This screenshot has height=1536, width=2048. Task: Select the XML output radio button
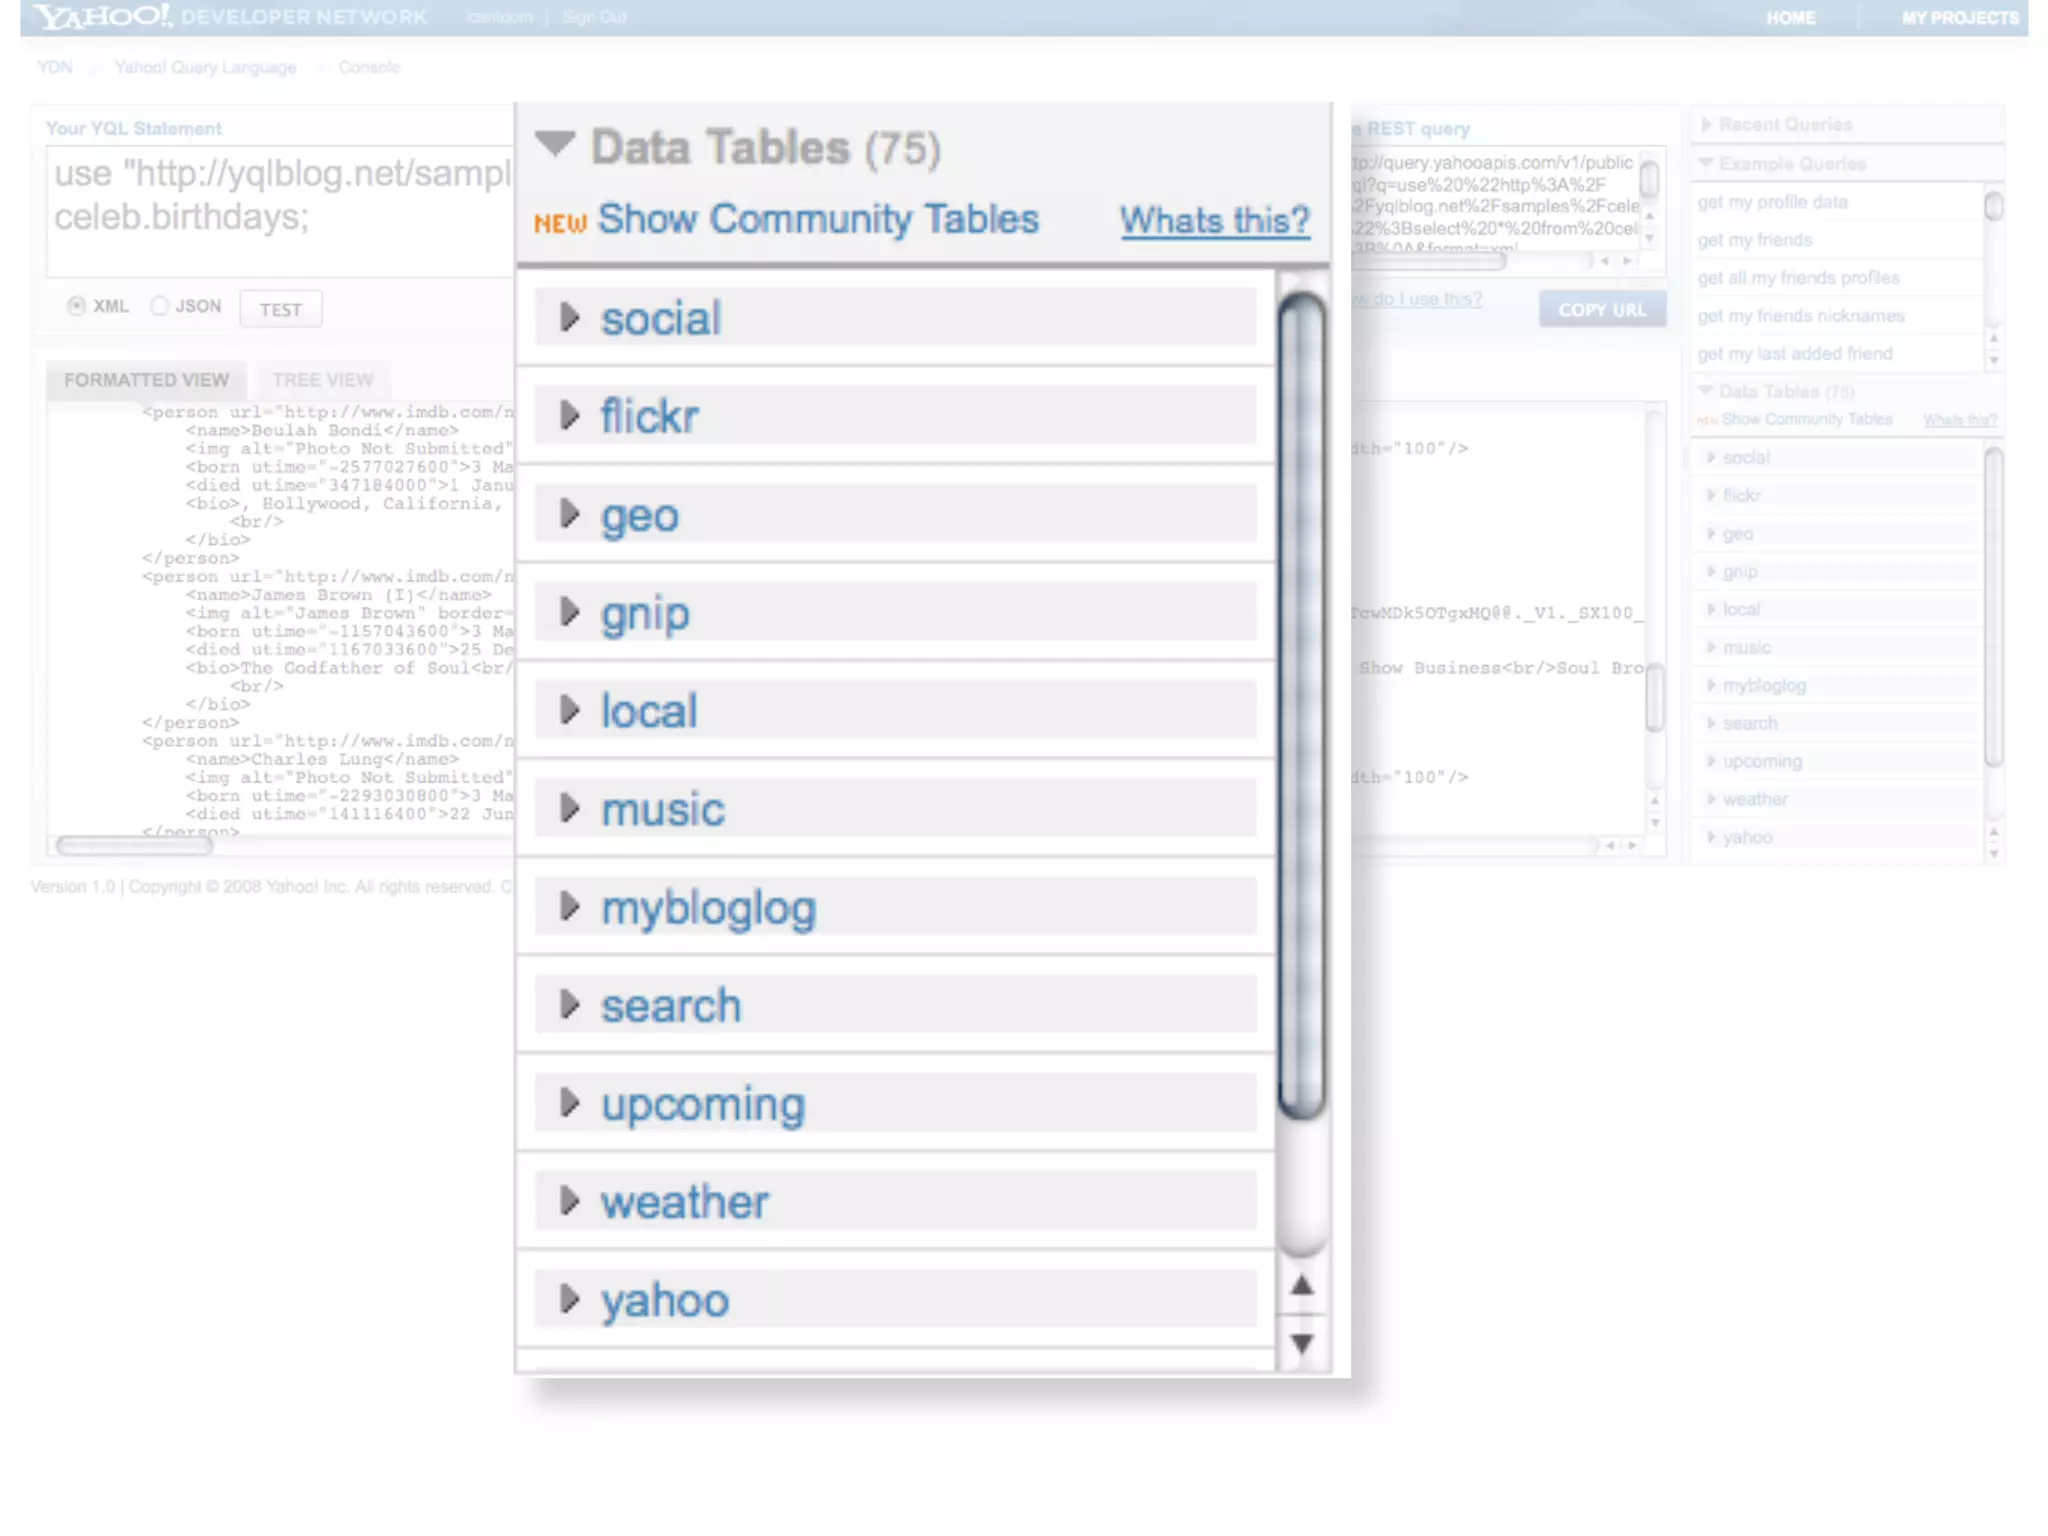[x=76, y=306]
